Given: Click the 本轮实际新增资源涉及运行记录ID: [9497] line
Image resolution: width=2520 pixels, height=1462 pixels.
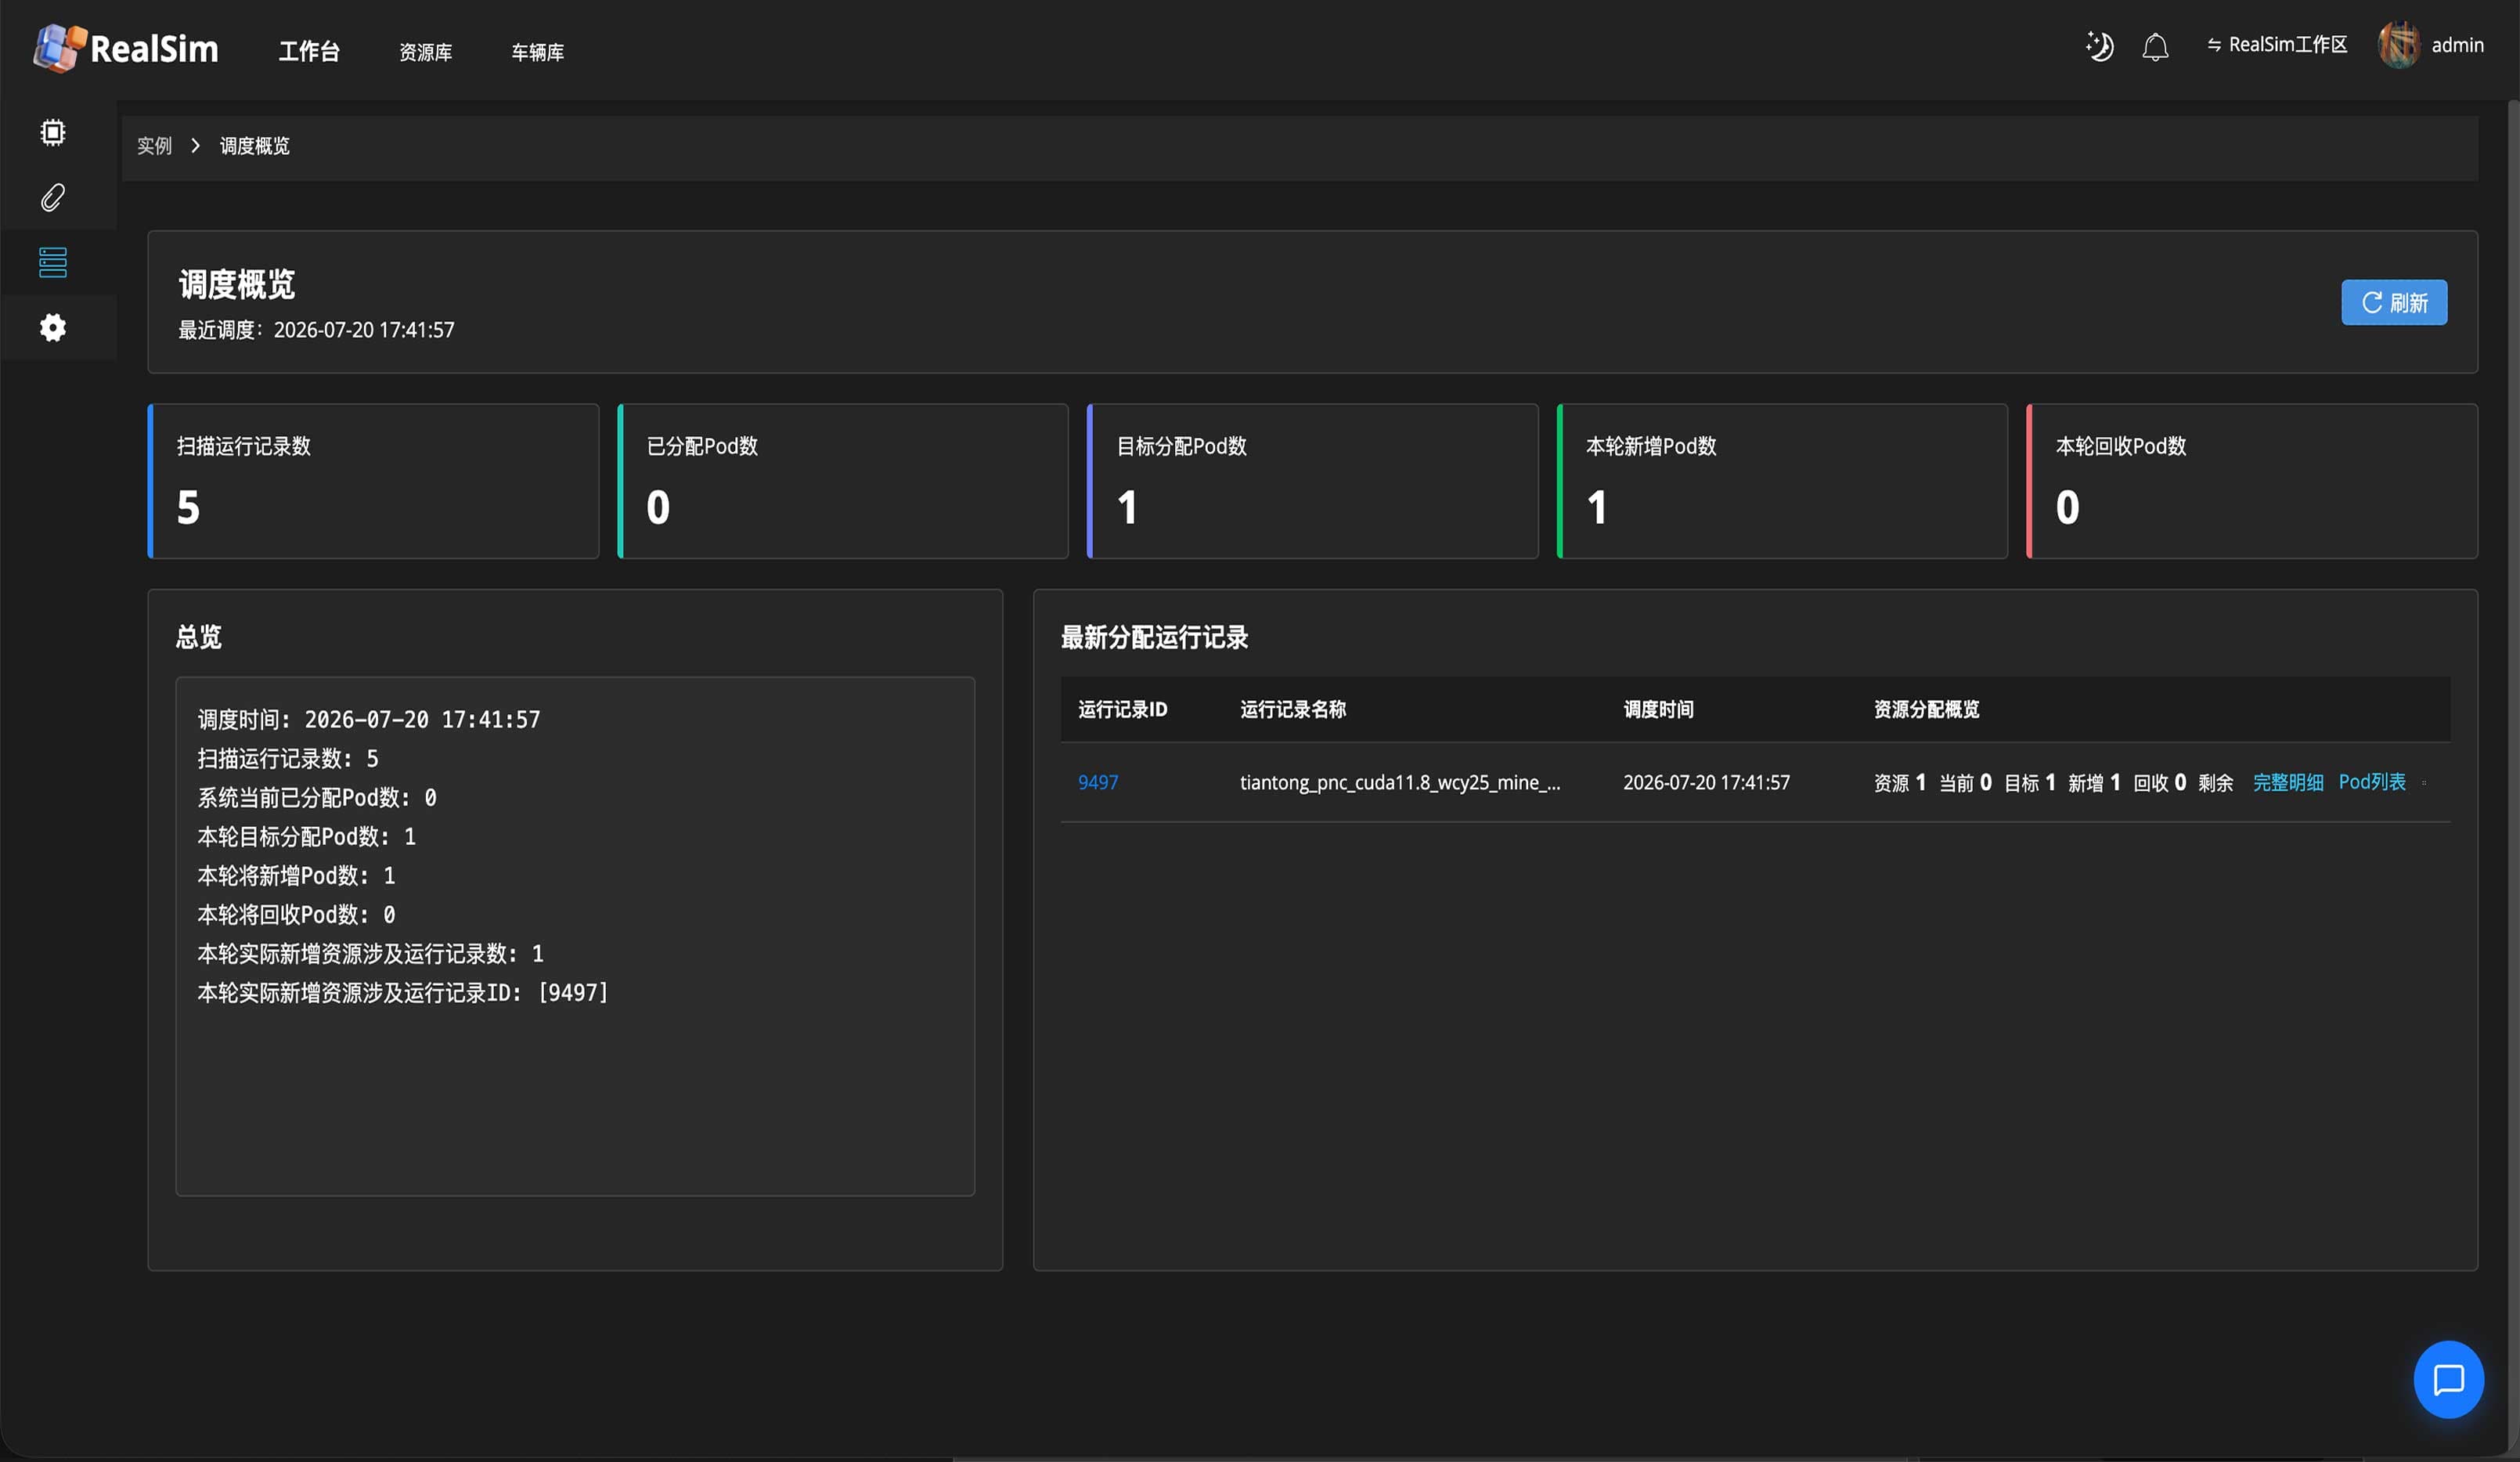Looking at the screenshot, I should [403, 993].
